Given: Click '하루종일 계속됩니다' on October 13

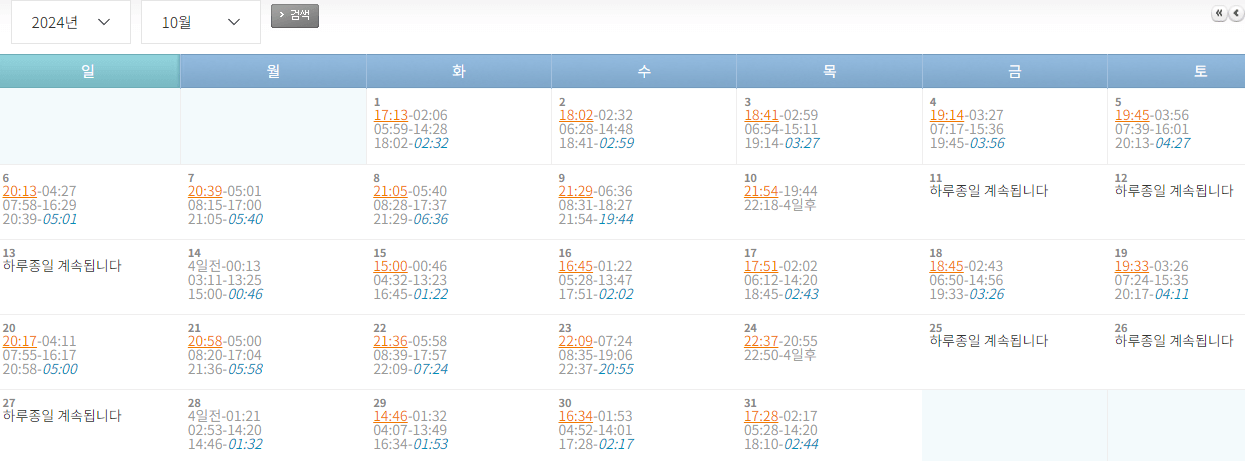Looking at the screenshot, I should (62, 266).
